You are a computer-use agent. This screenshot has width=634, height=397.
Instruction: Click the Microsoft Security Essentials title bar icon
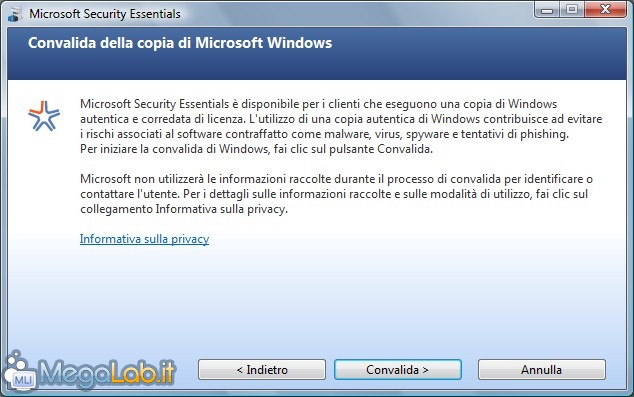pos(15,14)
